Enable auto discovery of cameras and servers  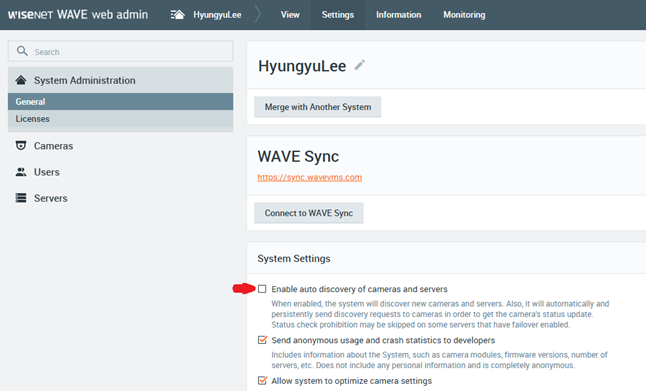(262, 289)
